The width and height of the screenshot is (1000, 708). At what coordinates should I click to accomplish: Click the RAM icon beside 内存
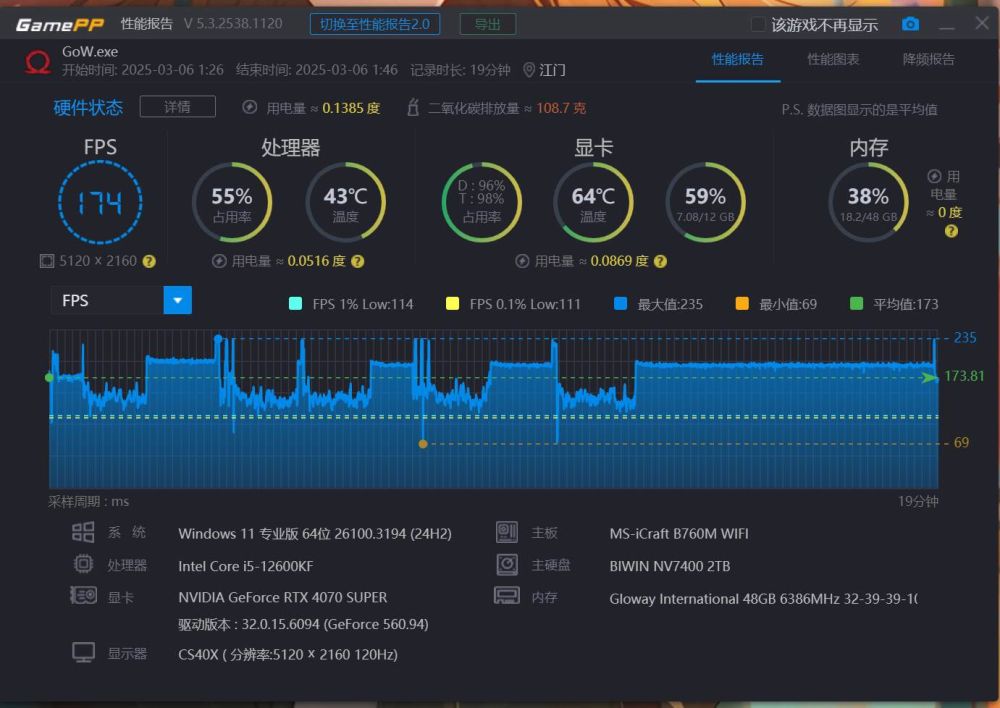coord(507,596)
